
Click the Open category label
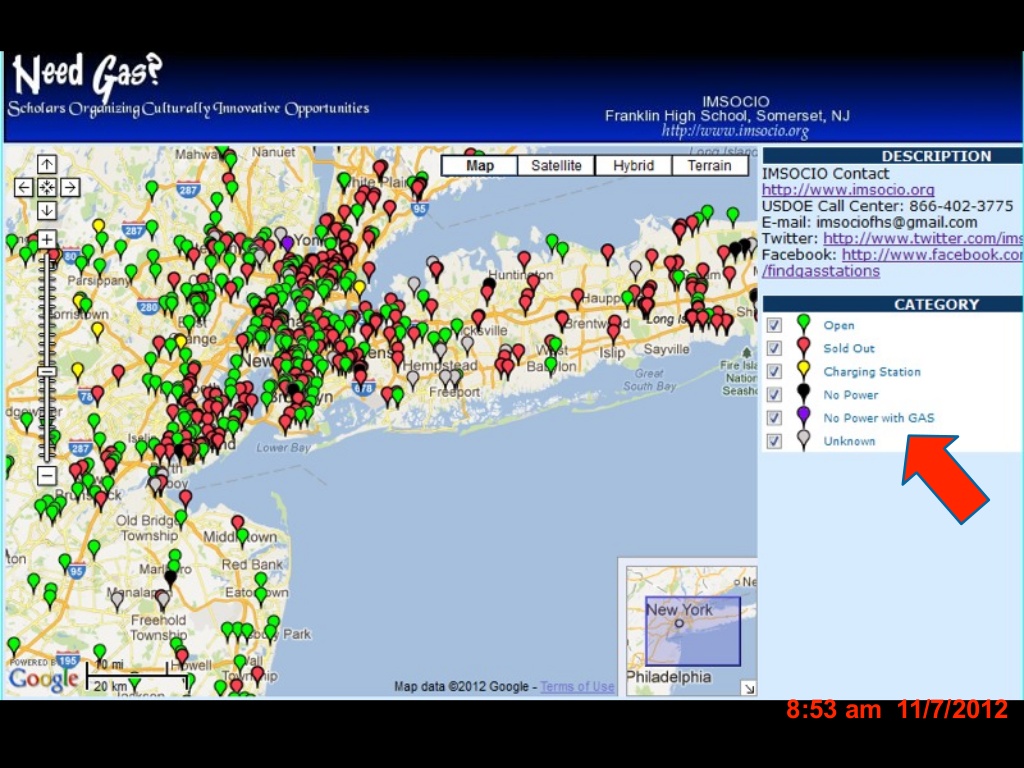(839, 325)
